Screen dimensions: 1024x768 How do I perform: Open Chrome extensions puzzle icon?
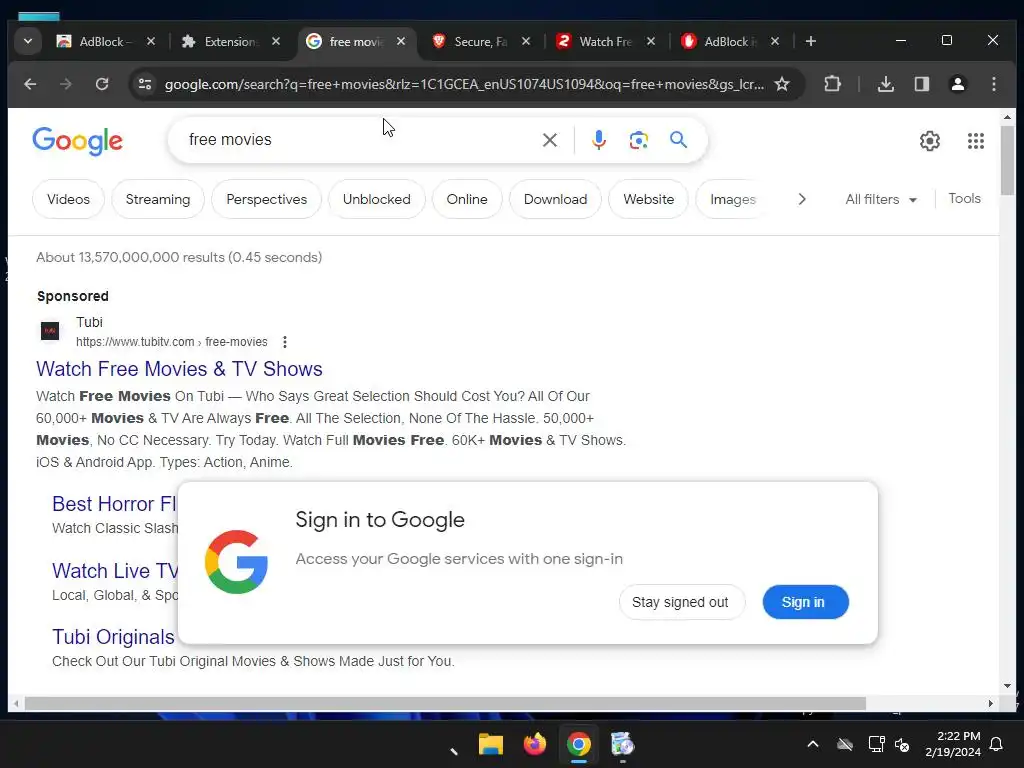(832, 84)
